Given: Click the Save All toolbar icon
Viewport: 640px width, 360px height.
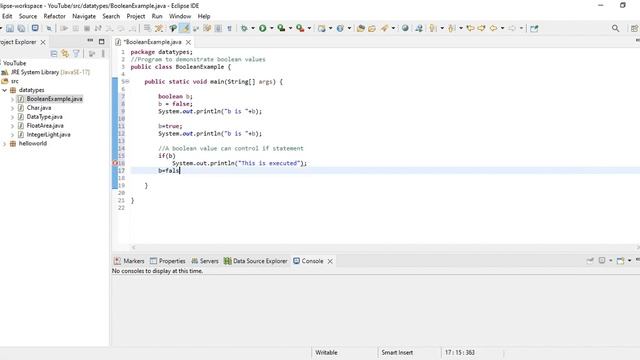Looking at the screenshot, I should point(21,28).
